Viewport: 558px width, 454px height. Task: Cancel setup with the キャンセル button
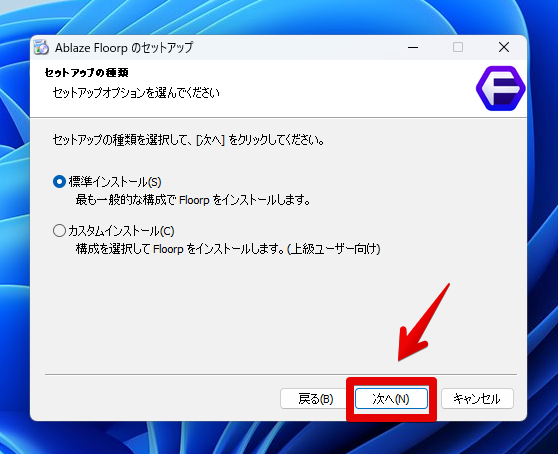477,398
